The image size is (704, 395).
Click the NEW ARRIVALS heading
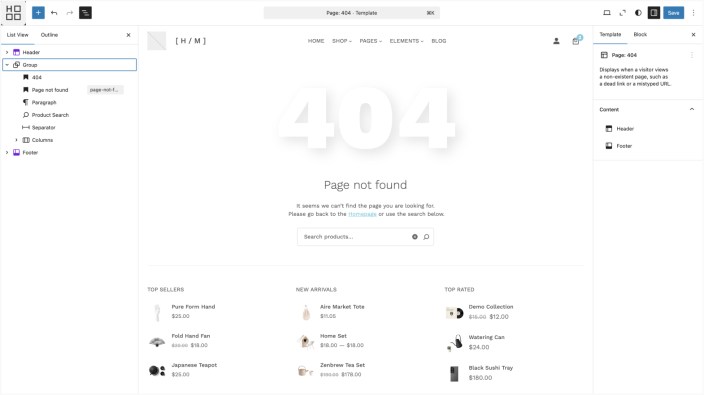point(316,290)
